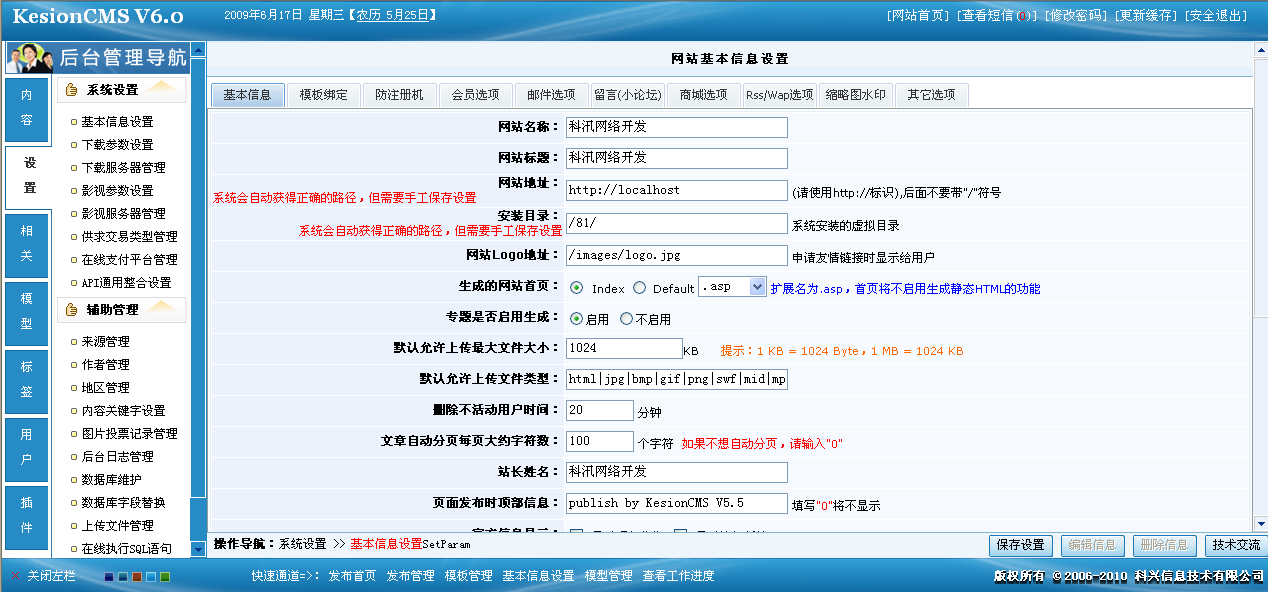Open the 缩略图水印 tab
The height and width of the screenshot is (592, 1268).
[x=855, y=95]
